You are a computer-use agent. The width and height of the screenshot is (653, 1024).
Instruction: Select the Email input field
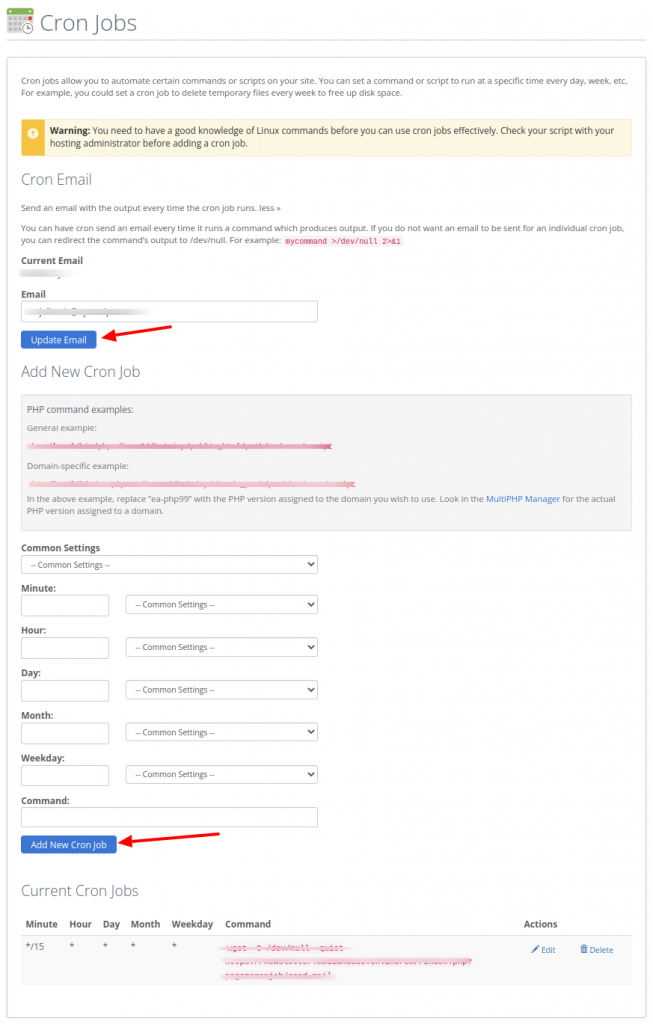pyautogui.click(x=168, y=311)
